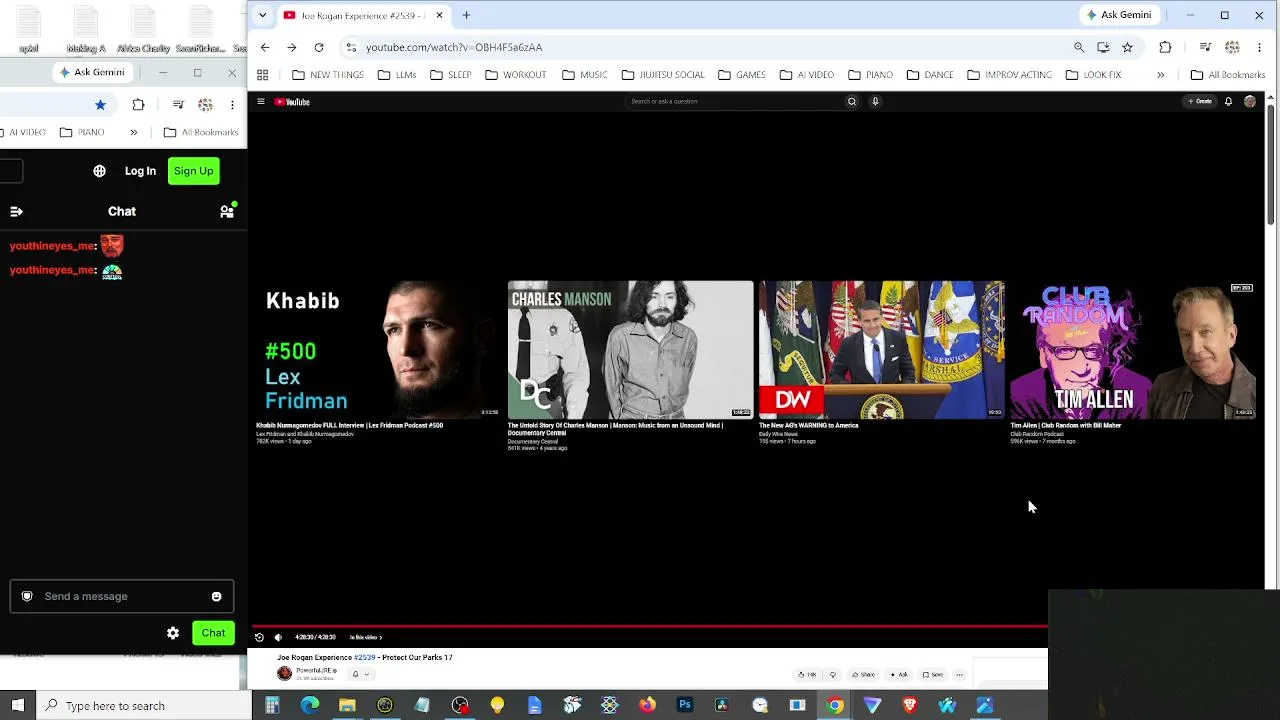Open the media control icon in Chrome toolbar
The width and height of the screenshot is (1280, 720).
pyautogui.click(x=1205, y=47)
